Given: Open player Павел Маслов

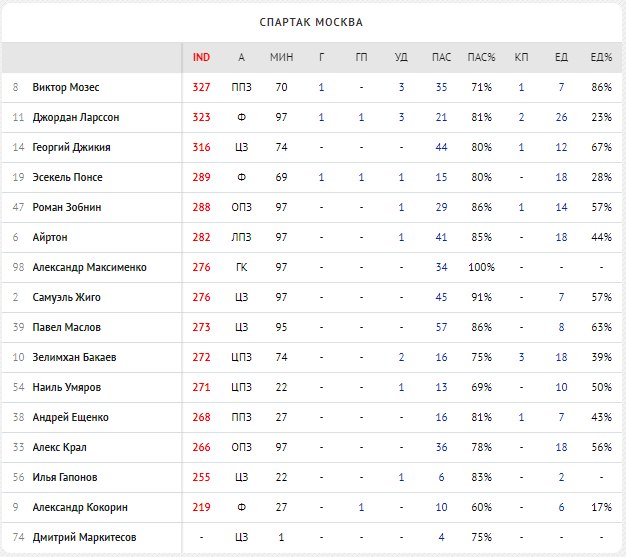Looking at the screenshot, I should 66,327.
